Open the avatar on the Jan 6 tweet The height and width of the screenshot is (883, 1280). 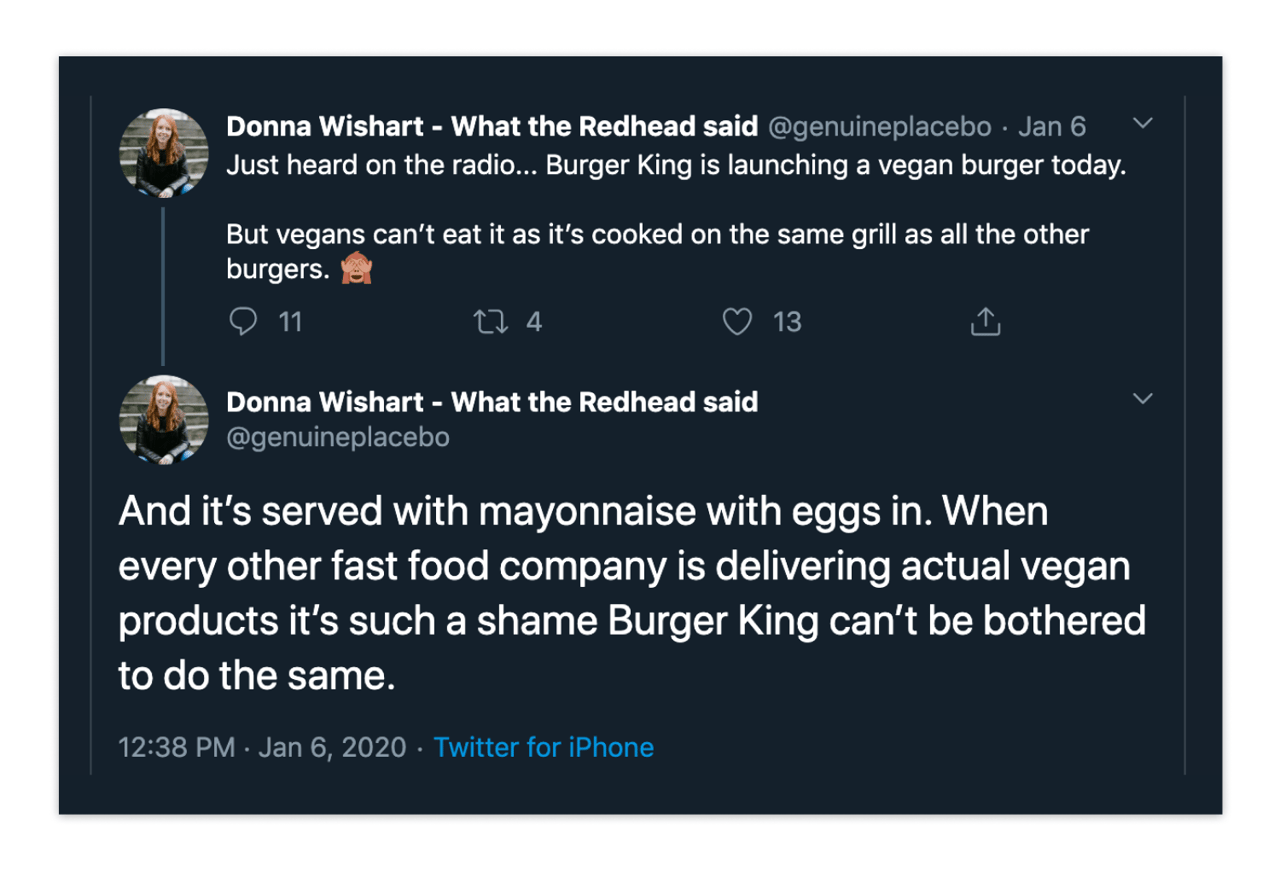pyautogui.click(x=164, y=153)
